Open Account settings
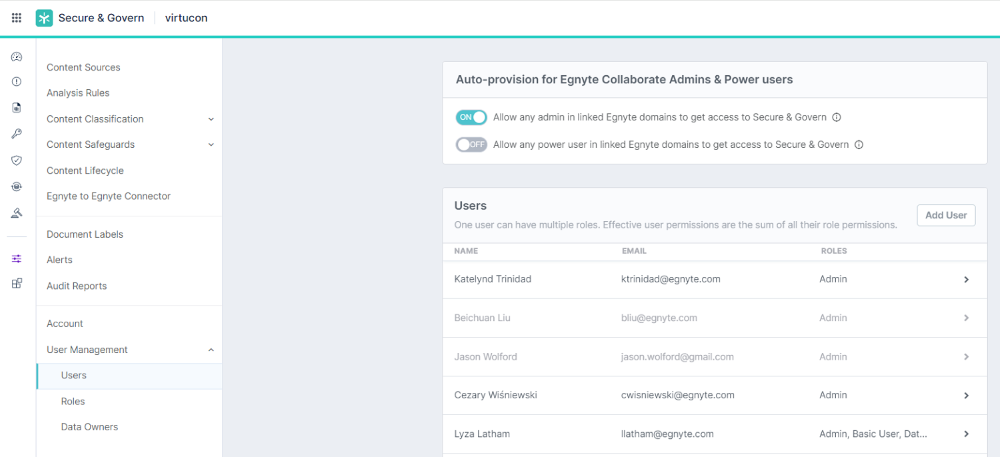The width and height of the screenshot is (1000, 457). pyautogui.click(x=64, y=324)
